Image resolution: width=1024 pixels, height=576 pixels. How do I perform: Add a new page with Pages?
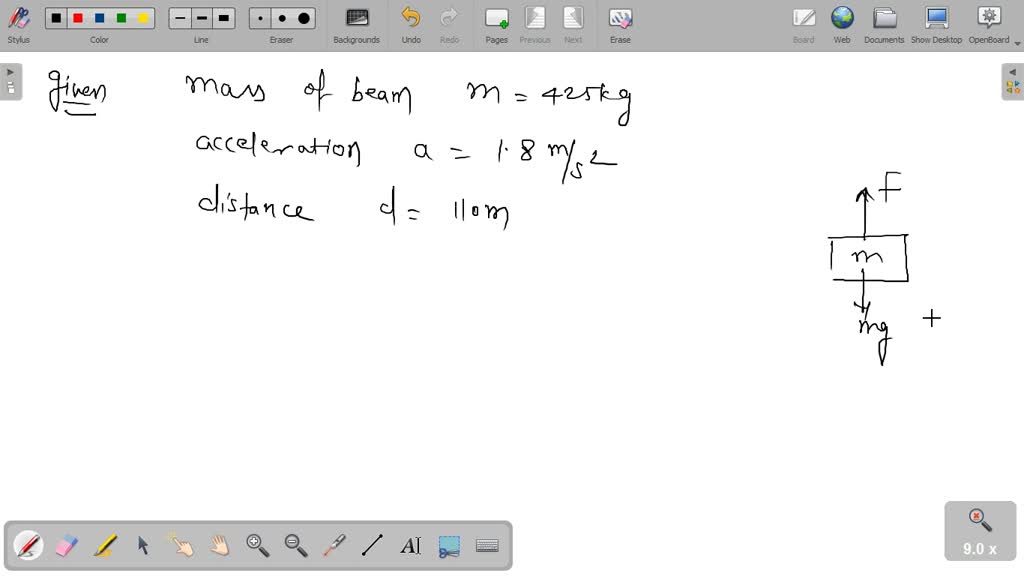(x=496, y=25)
